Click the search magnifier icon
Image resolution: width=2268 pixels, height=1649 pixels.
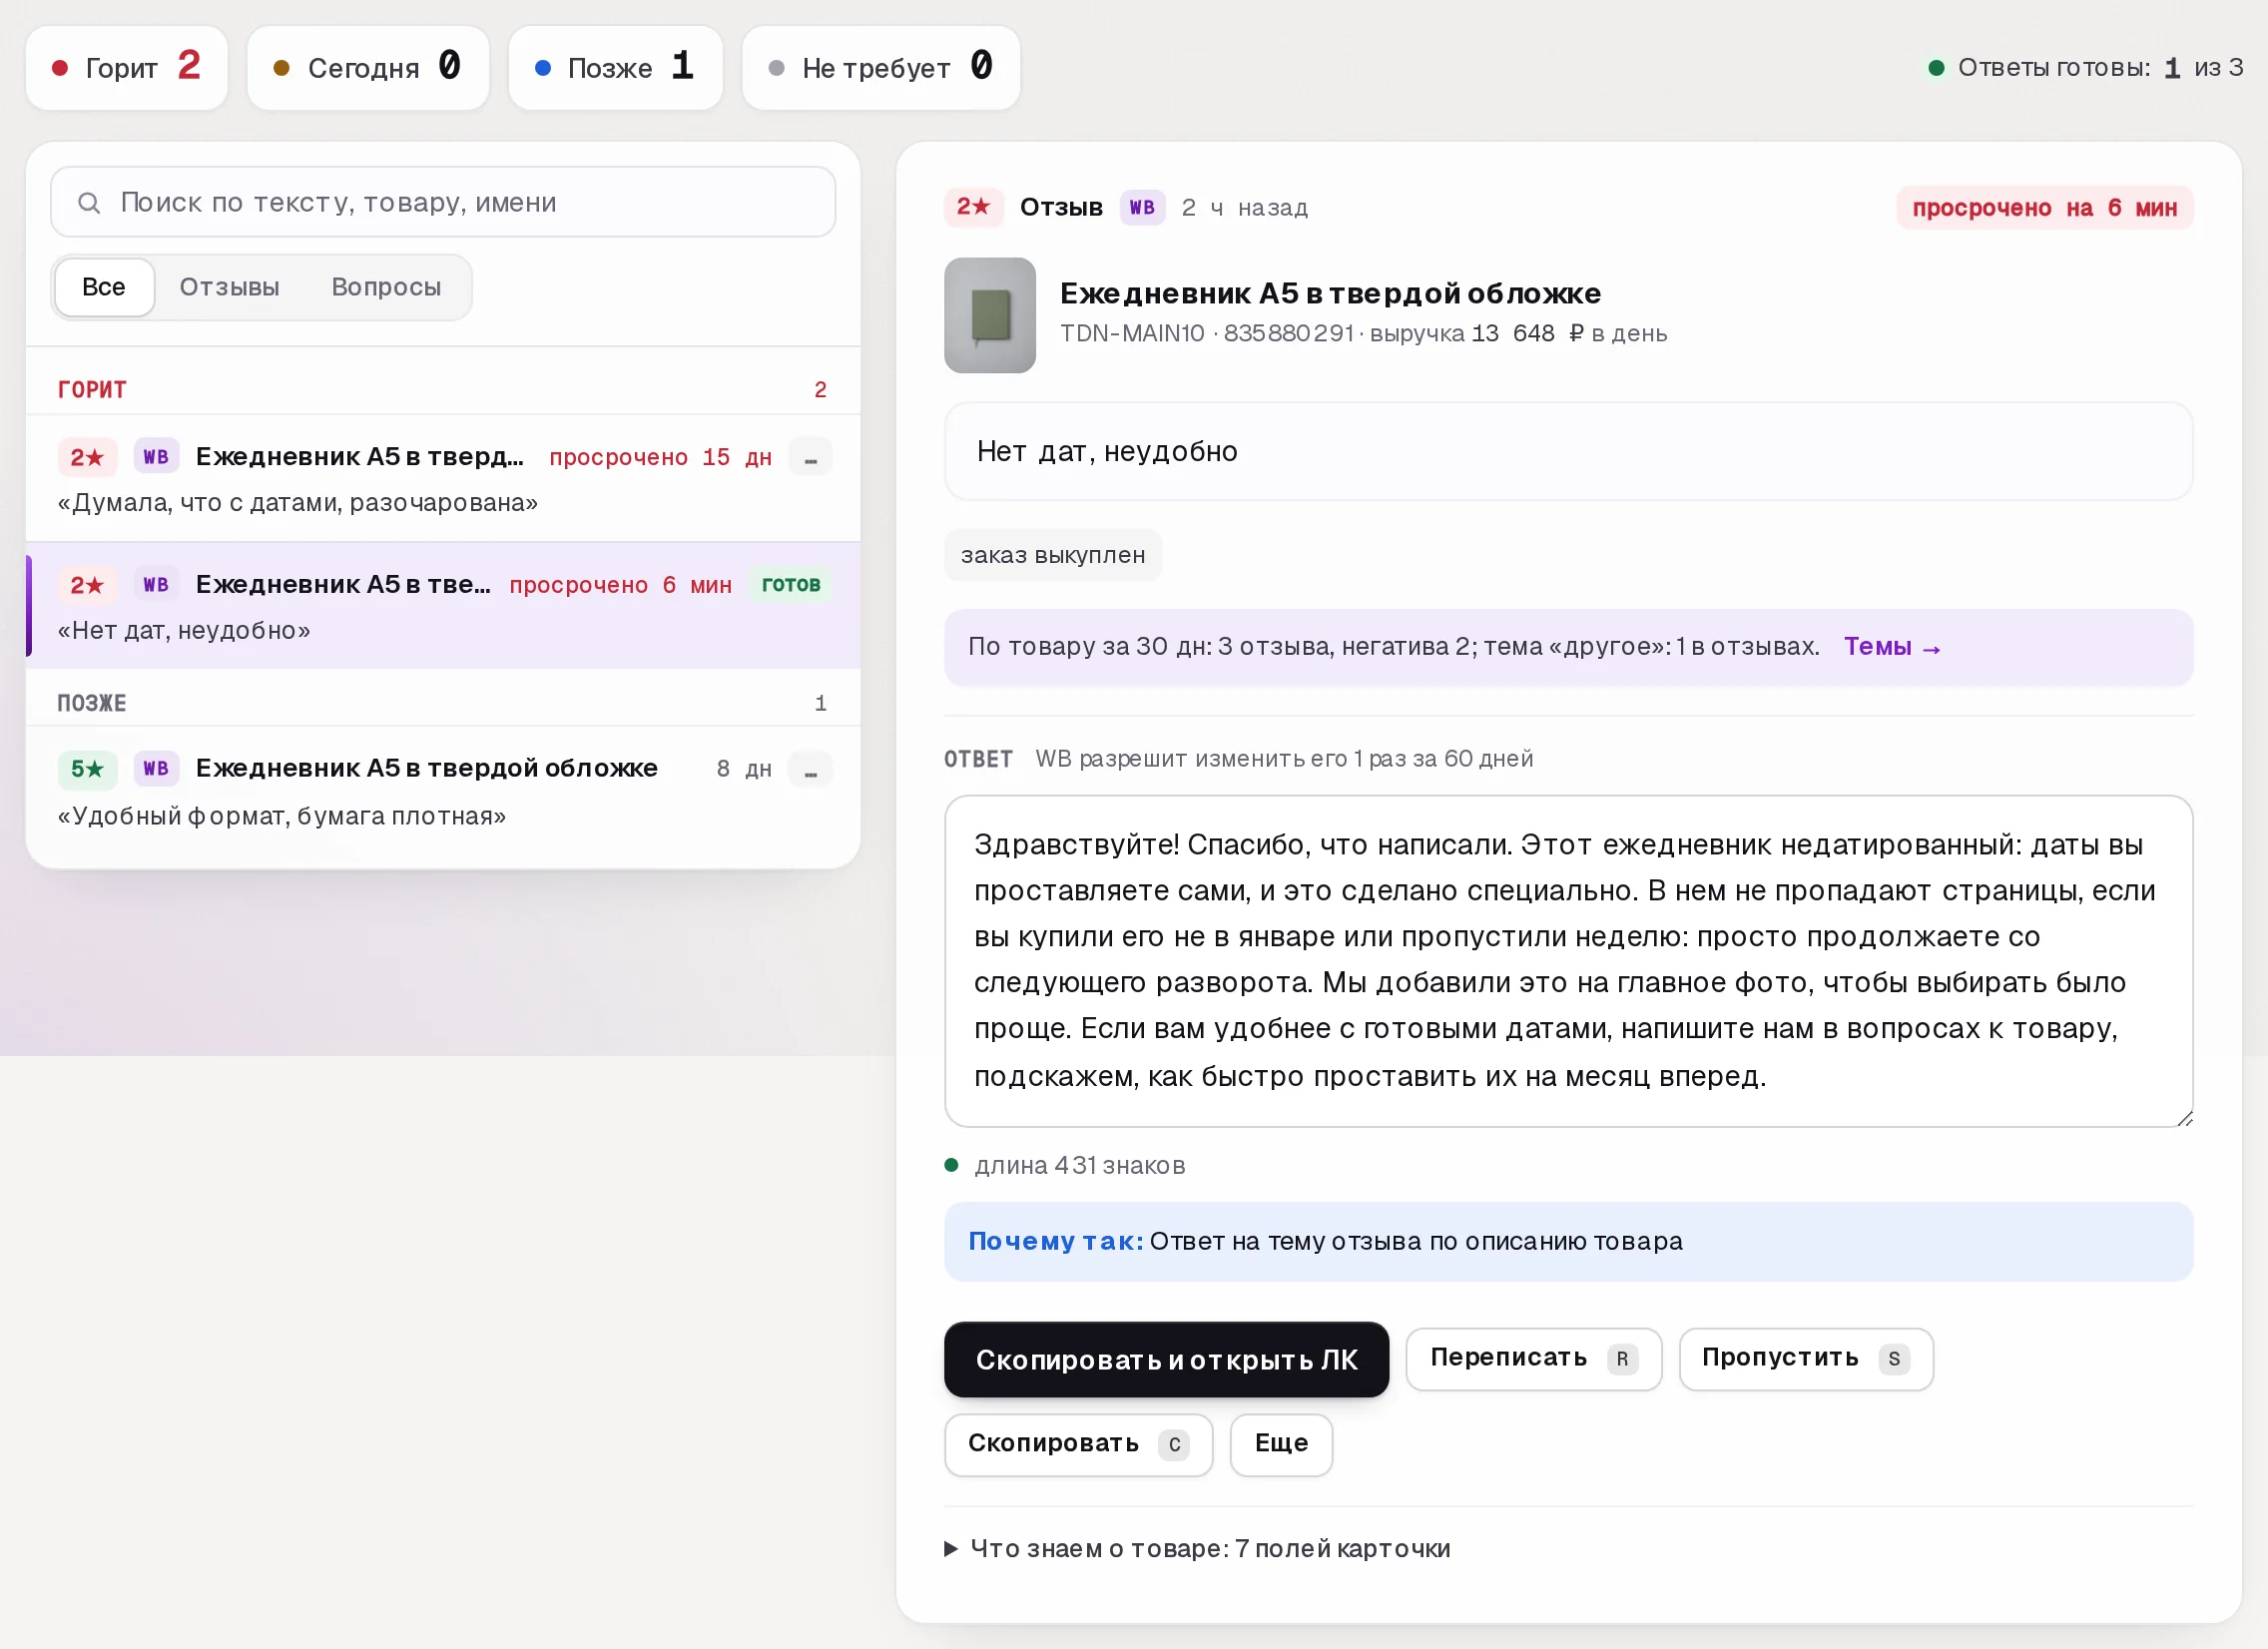click(89, 203)
